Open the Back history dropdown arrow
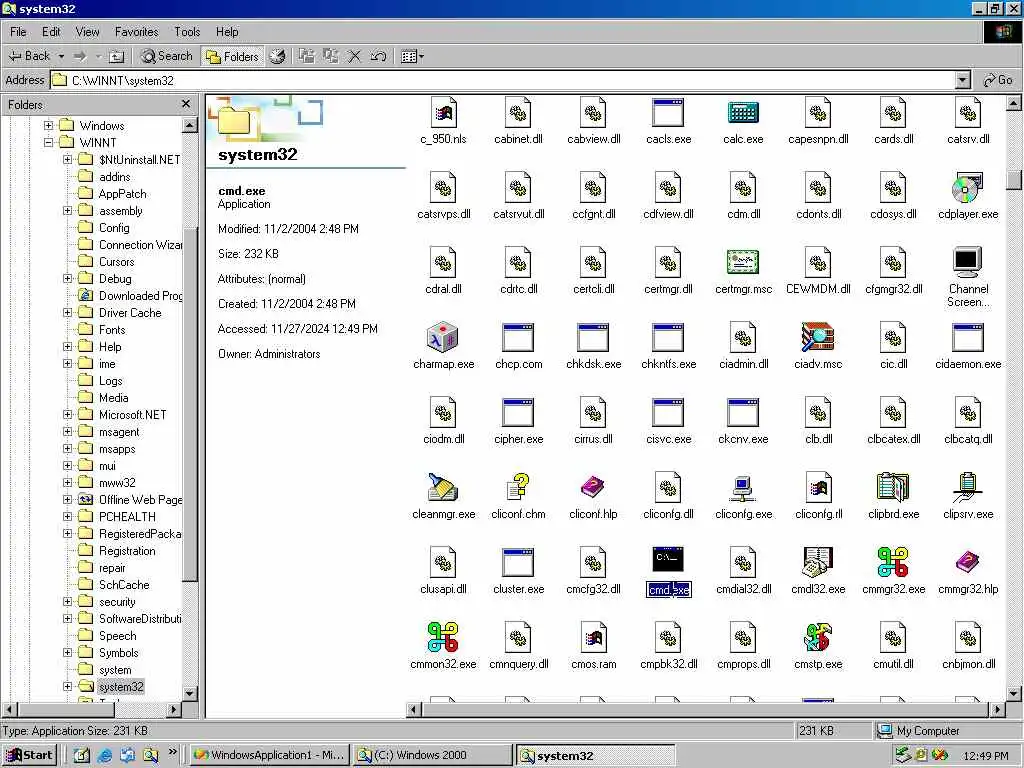 61,57
